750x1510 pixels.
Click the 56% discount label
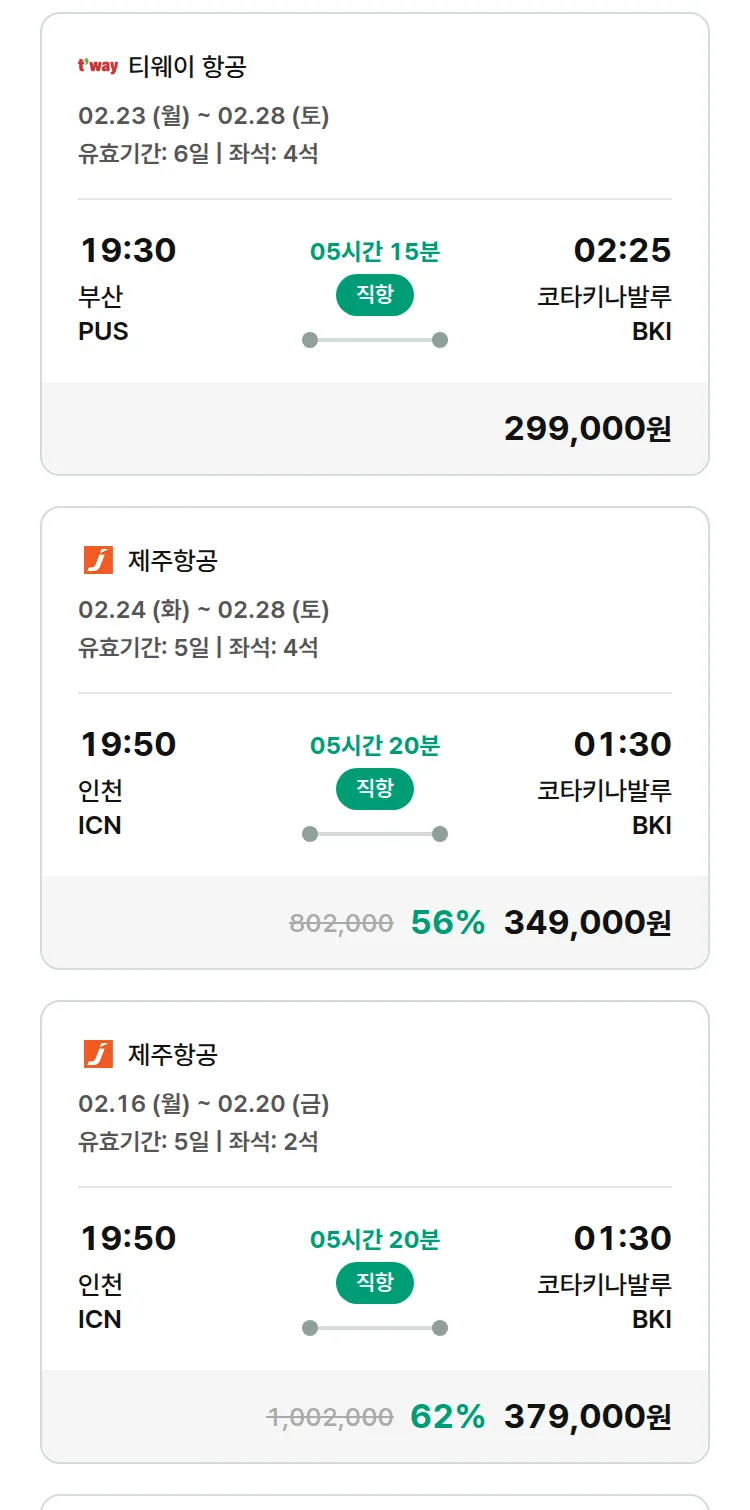pos(447,923)
